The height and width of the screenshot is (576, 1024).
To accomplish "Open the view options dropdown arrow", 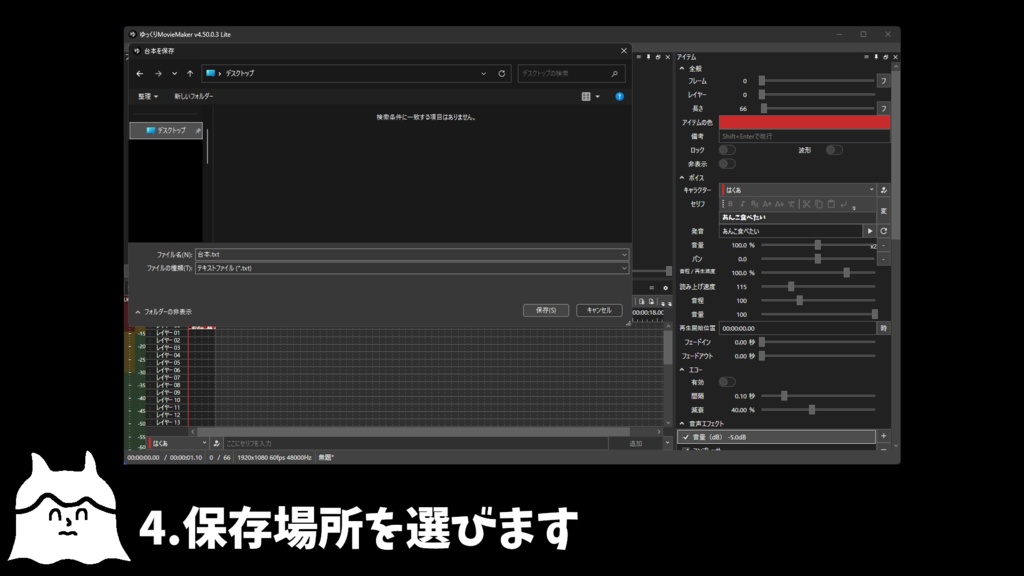I will 598,97.
